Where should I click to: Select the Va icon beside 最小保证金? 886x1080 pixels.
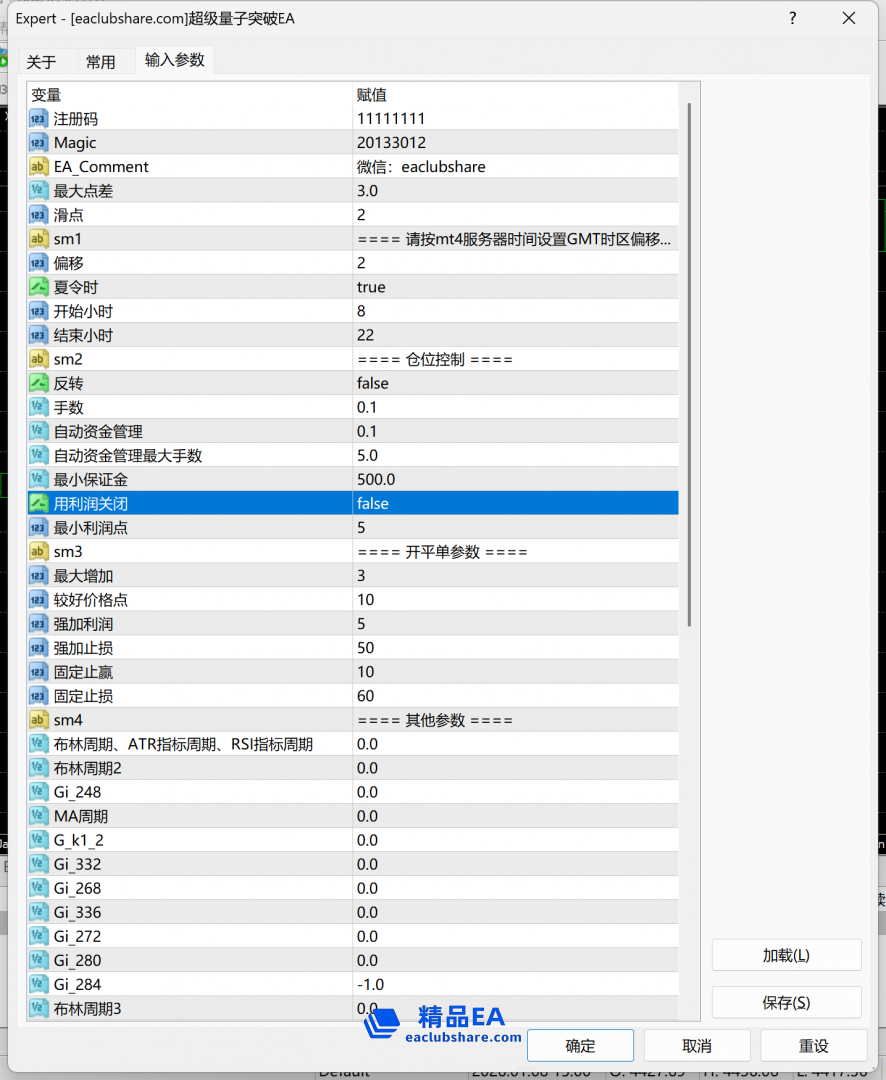pos(38,479)
